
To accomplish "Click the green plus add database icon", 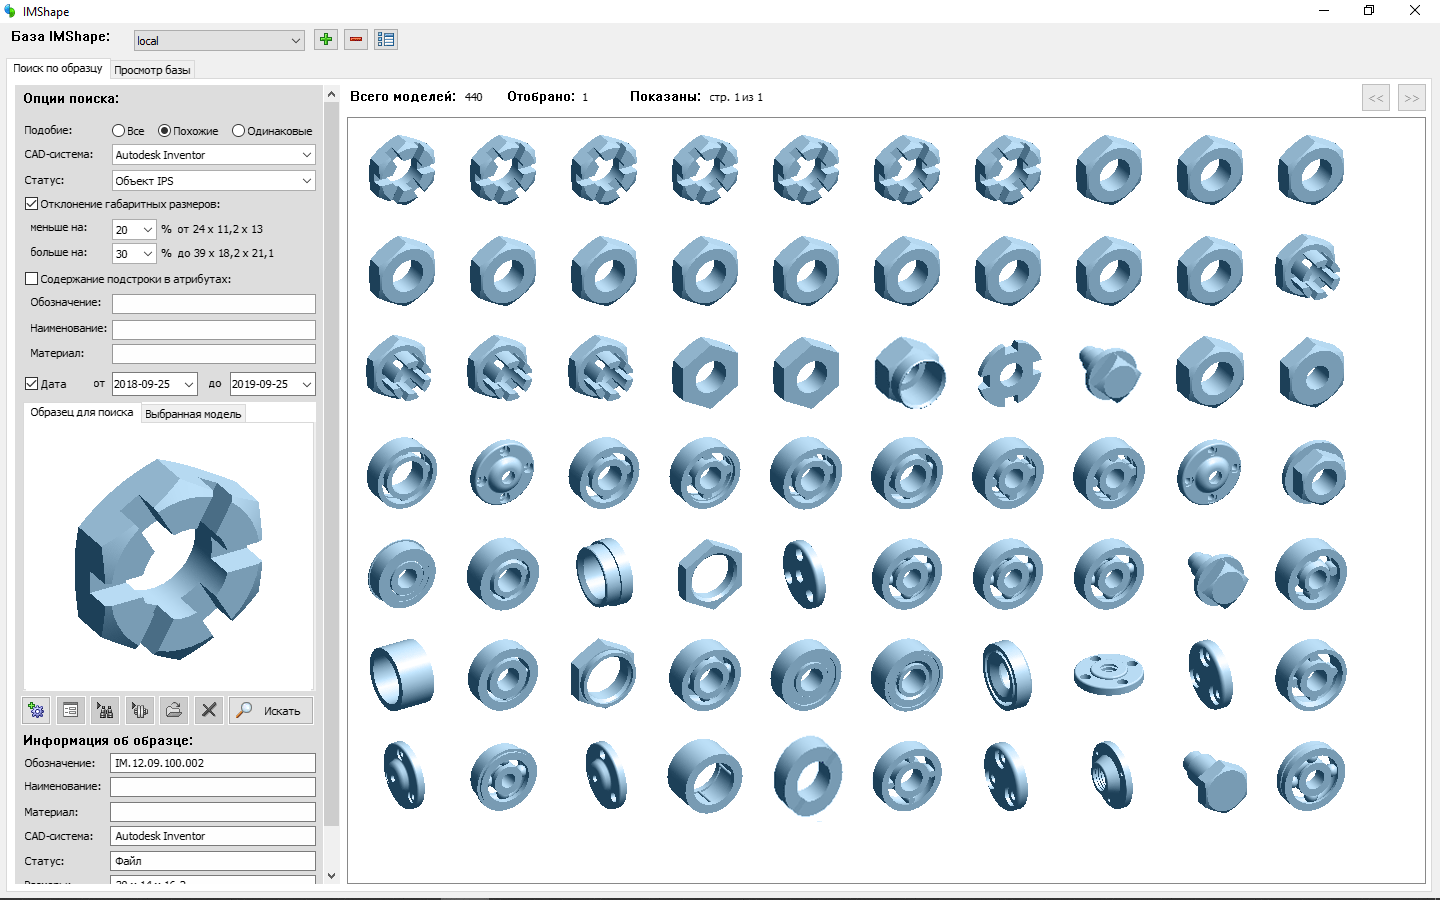I will (326, 40).
